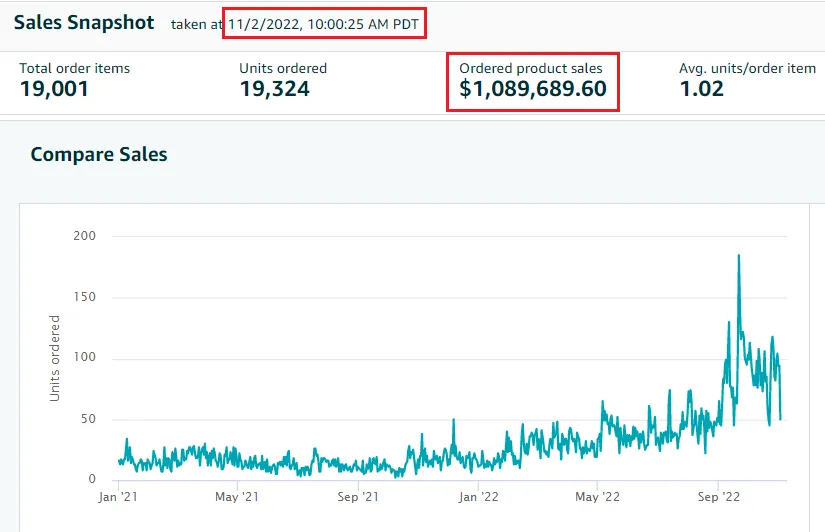Click the May '22 x-axis label
This screenshot has width=825, height=532.
[x=597, y=497]
